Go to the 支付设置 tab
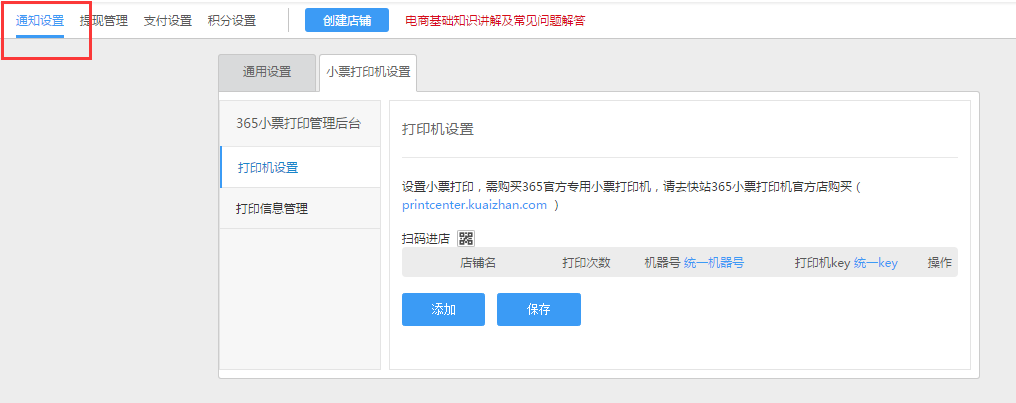1016x403 pixels. point(168,20)
